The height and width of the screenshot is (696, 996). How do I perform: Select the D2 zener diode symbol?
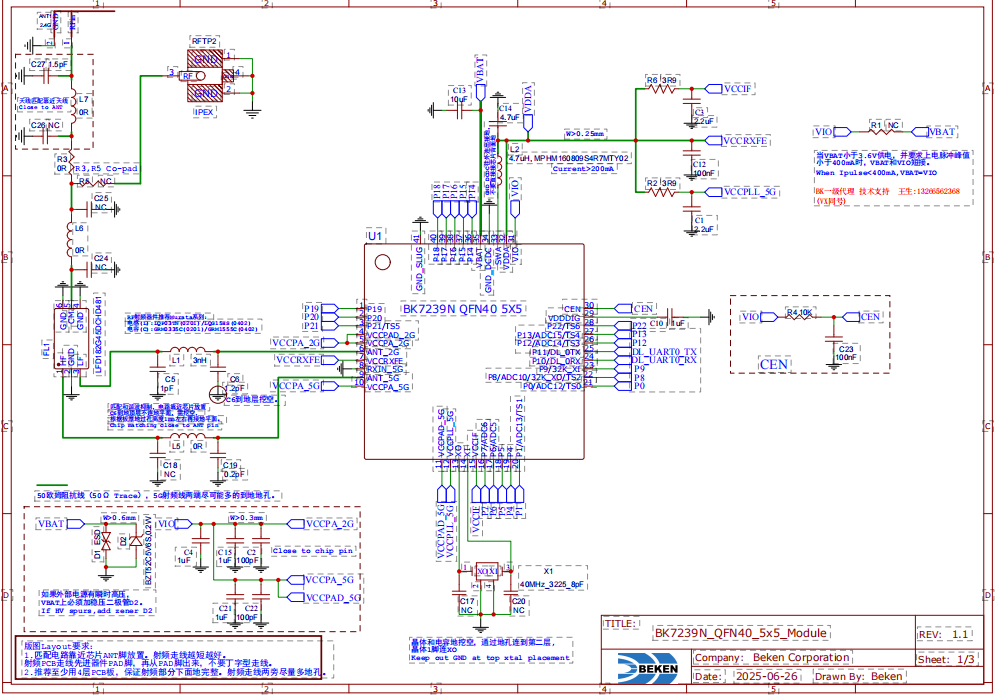135,541
